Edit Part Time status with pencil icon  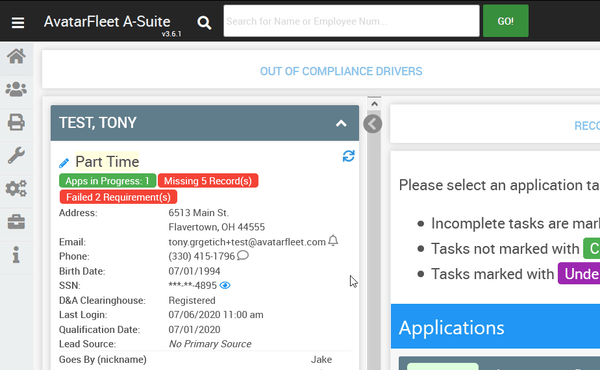tap(64, 163)
